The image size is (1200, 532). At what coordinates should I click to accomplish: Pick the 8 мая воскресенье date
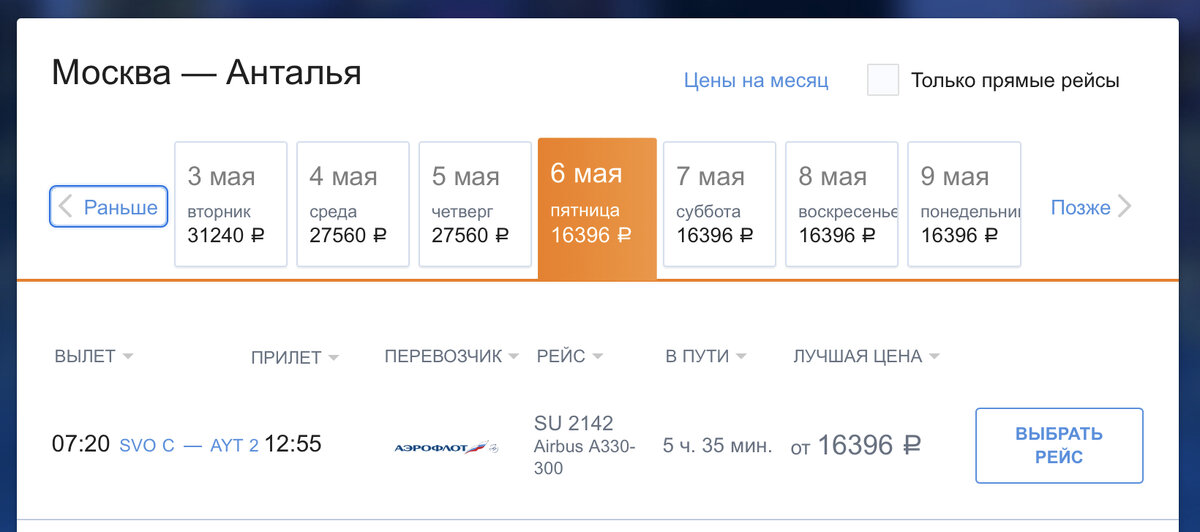[841, 205]
